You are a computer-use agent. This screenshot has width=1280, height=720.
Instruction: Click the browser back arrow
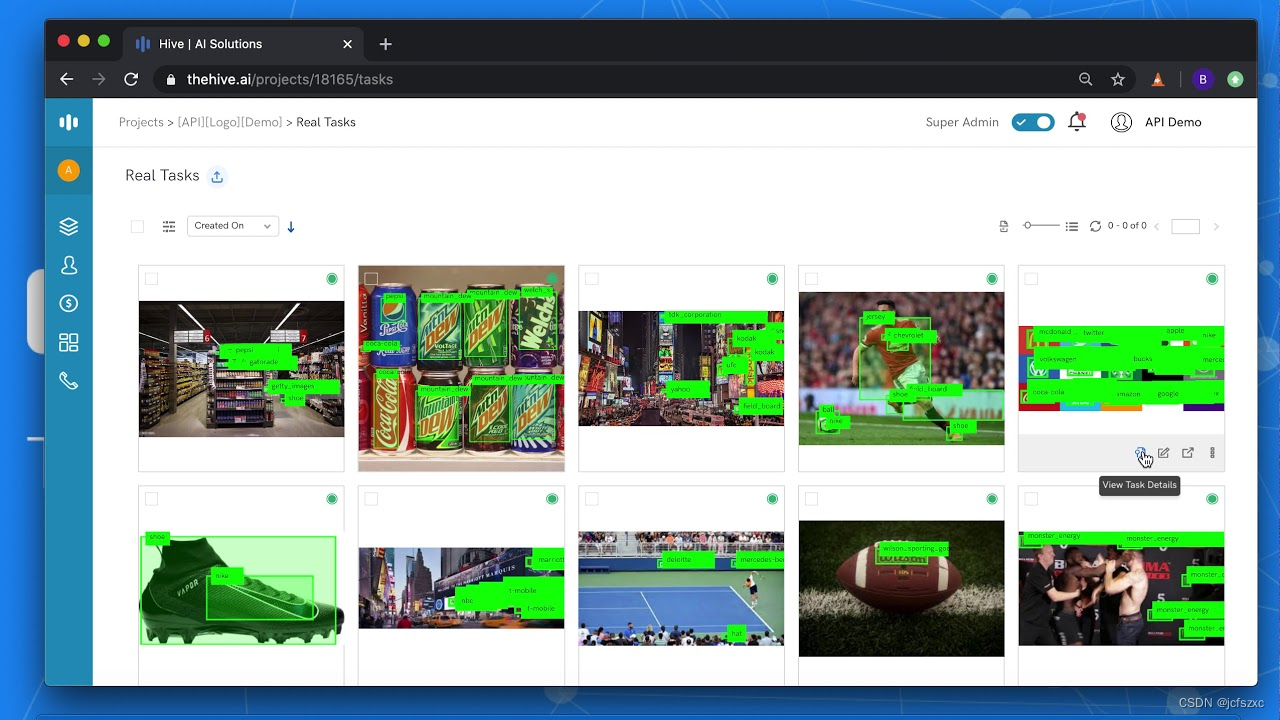[x=67, y=79]
